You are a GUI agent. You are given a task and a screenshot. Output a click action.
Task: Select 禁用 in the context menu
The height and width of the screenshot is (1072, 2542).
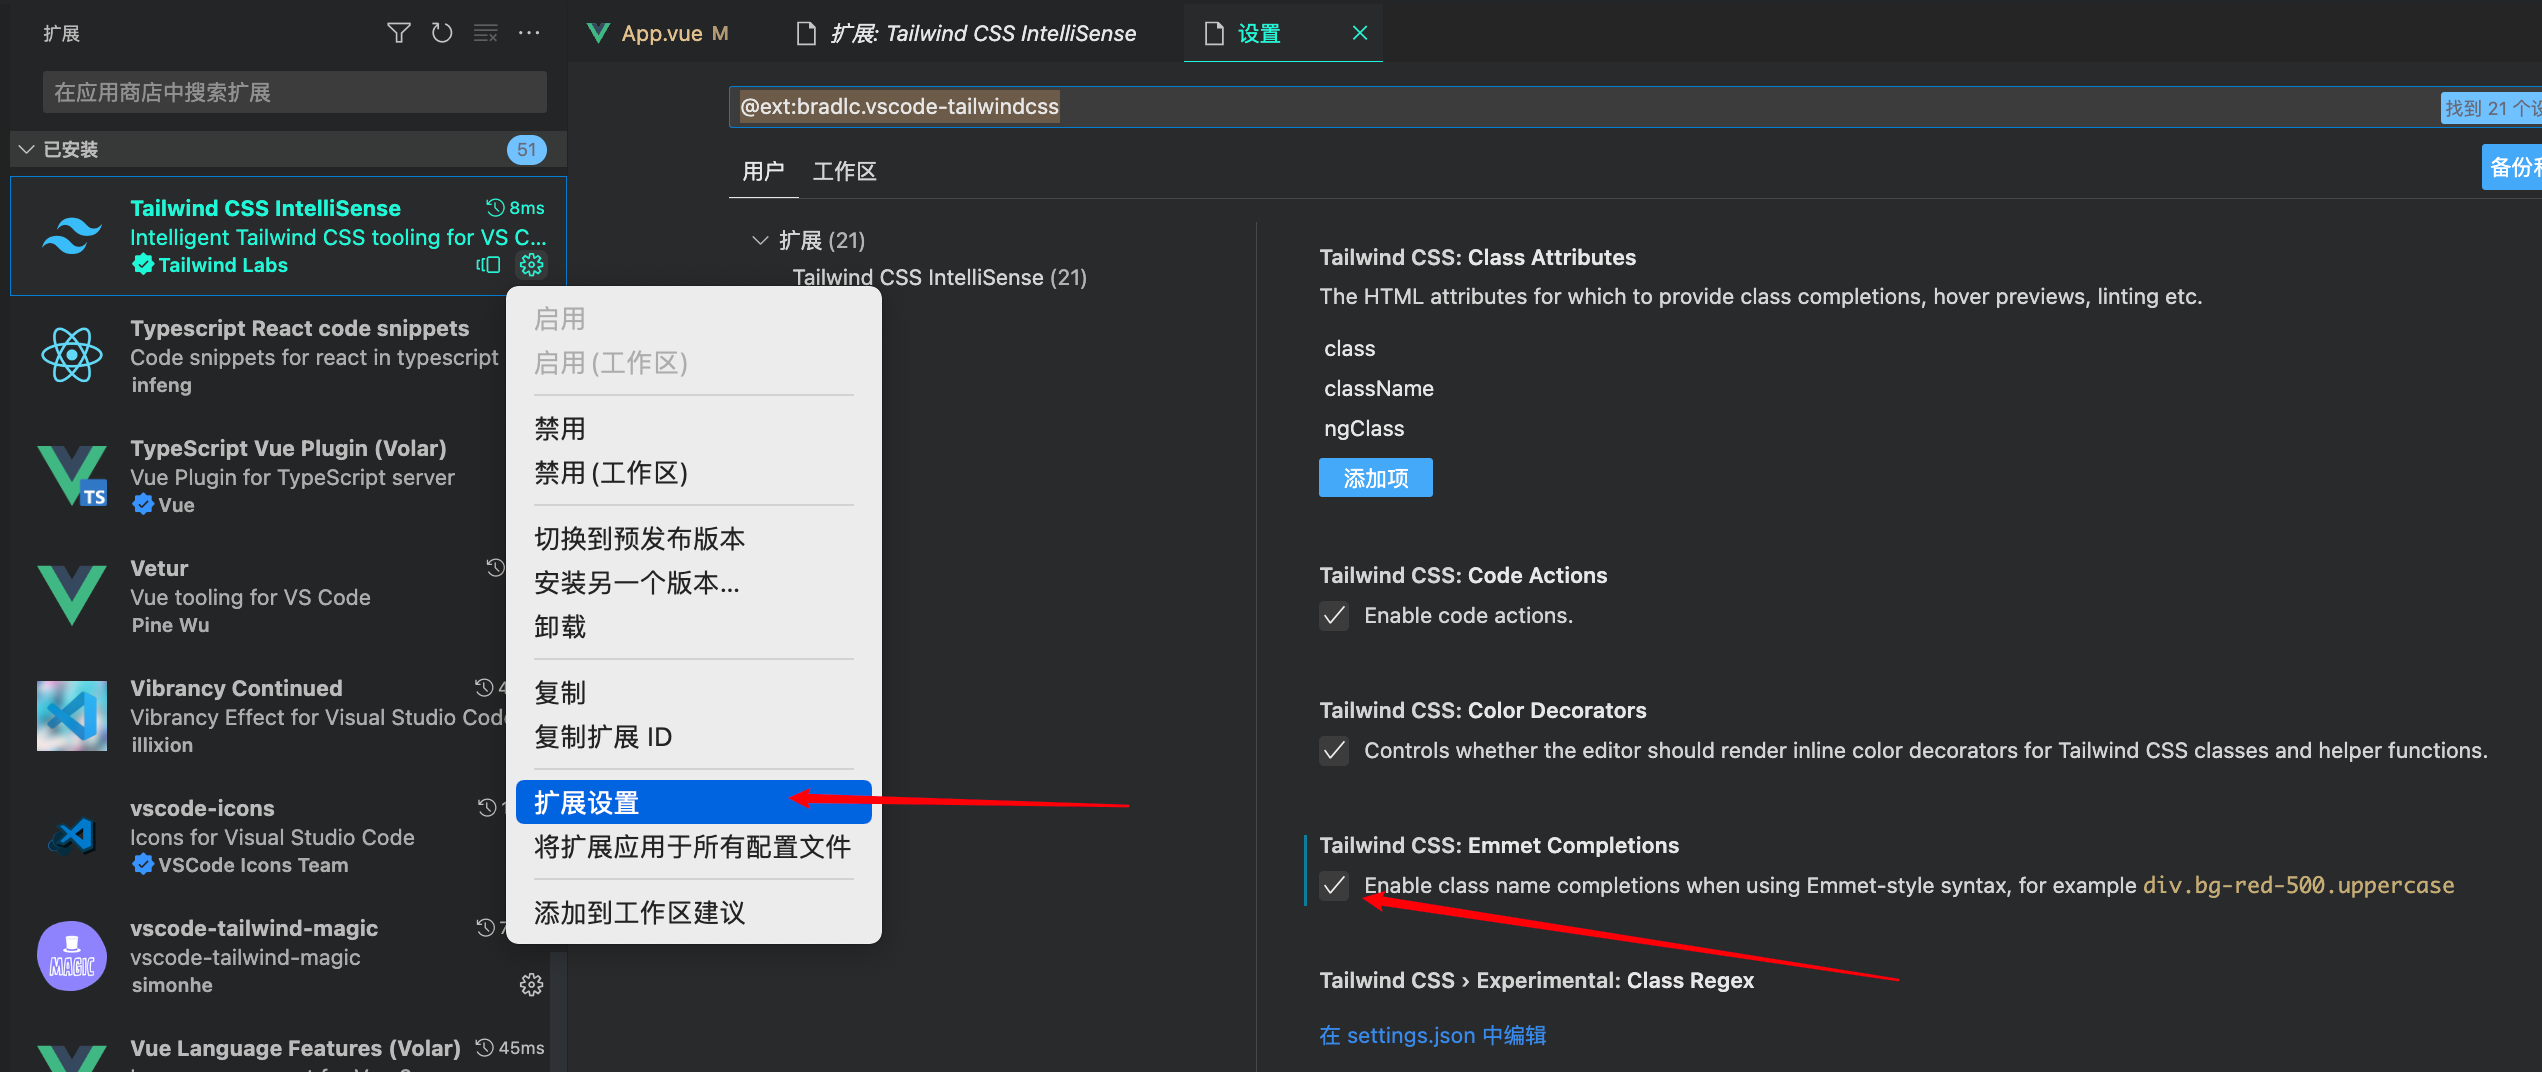coord(694,428)
